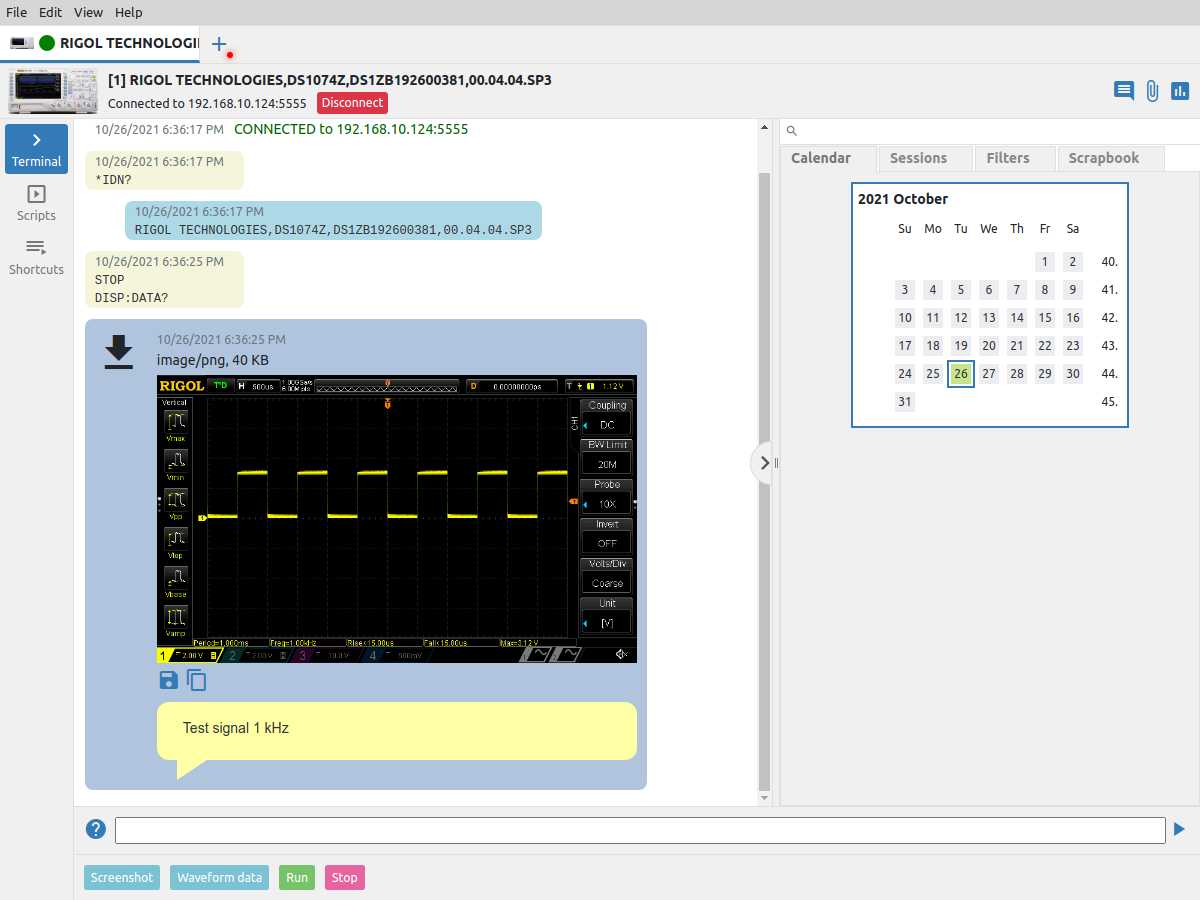Collapse the right side panel with chevron
Image resolution: width=1200 pixels, height=900 pixels.
[x=764, y=463]
